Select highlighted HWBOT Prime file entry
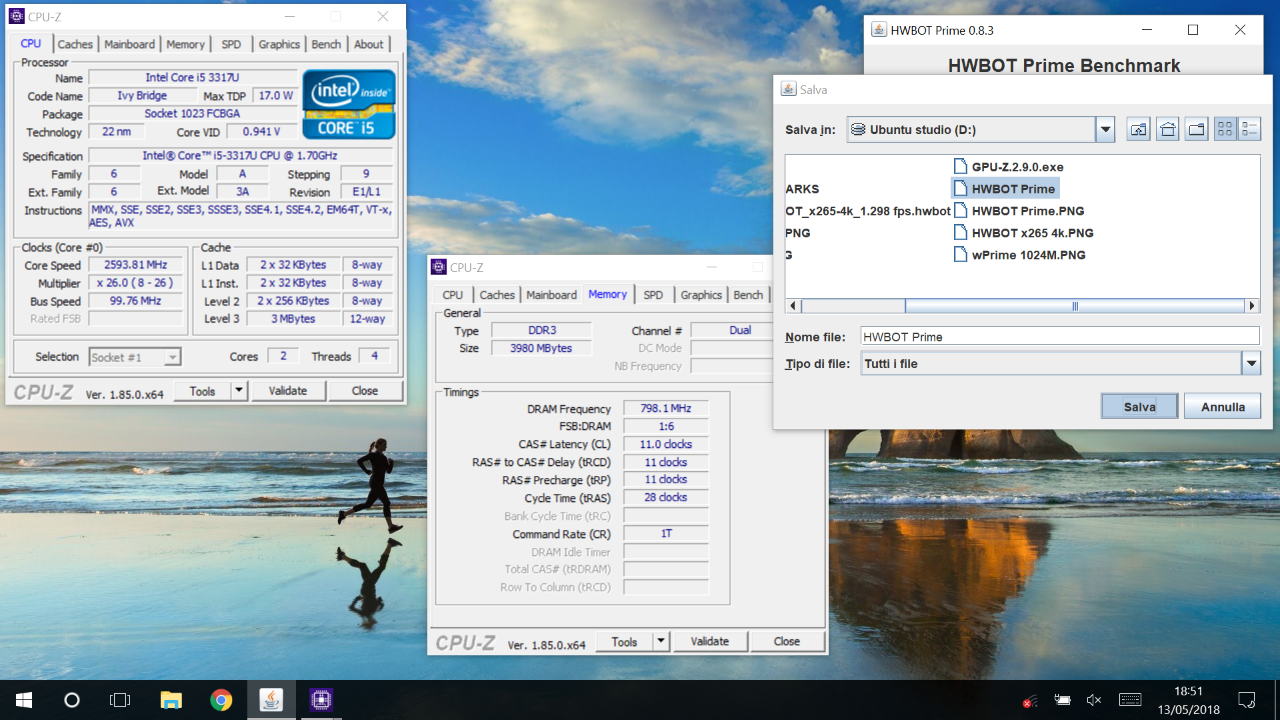This screenshot has height=720, width=1280. pyautogui.click(x=1004, y=189)
